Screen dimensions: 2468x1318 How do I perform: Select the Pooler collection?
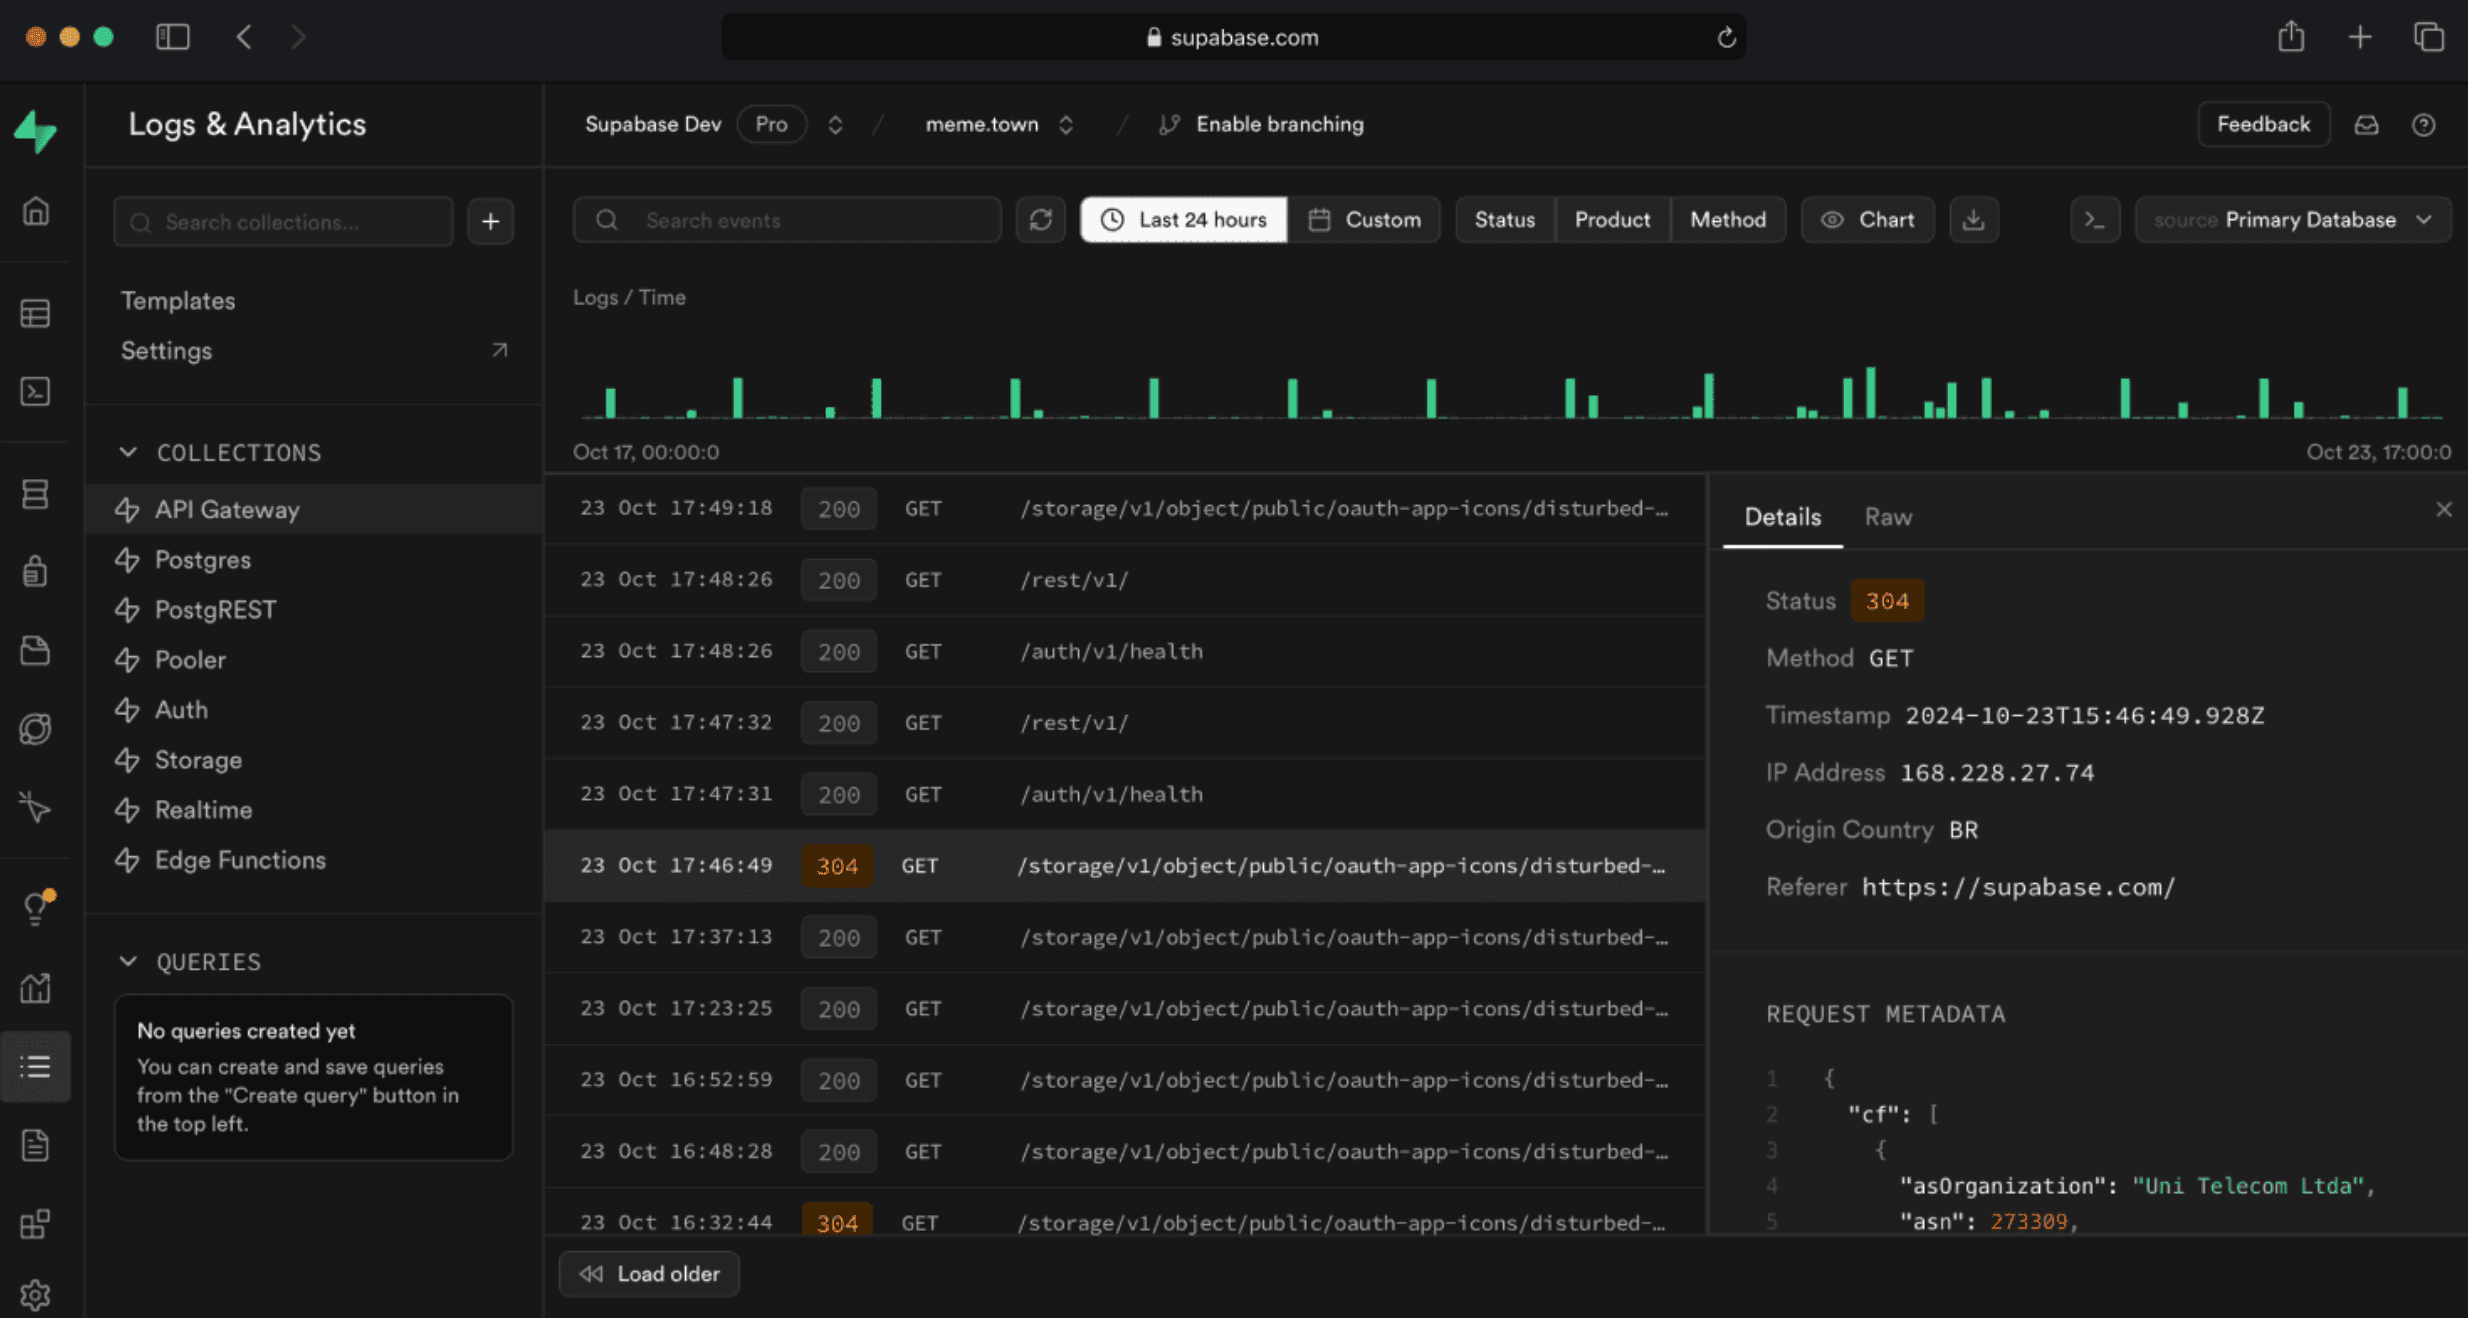314,660
